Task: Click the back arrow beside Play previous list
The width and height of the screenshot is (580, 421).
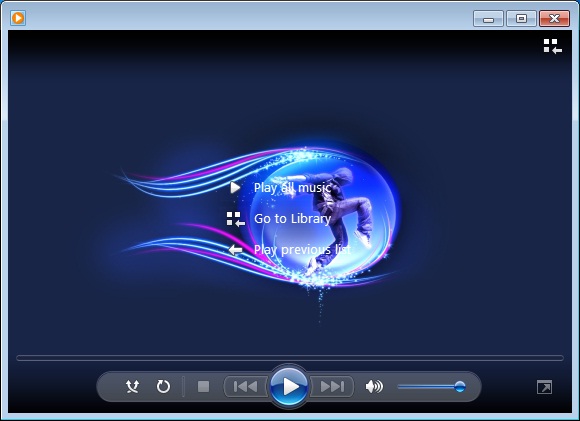Action: point(236,250)
